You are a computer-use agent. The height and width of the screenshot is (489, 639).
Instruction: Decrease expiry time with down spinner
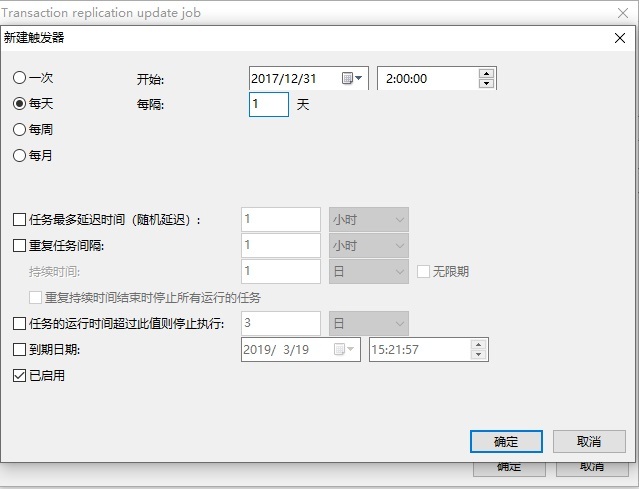[478, 354]
